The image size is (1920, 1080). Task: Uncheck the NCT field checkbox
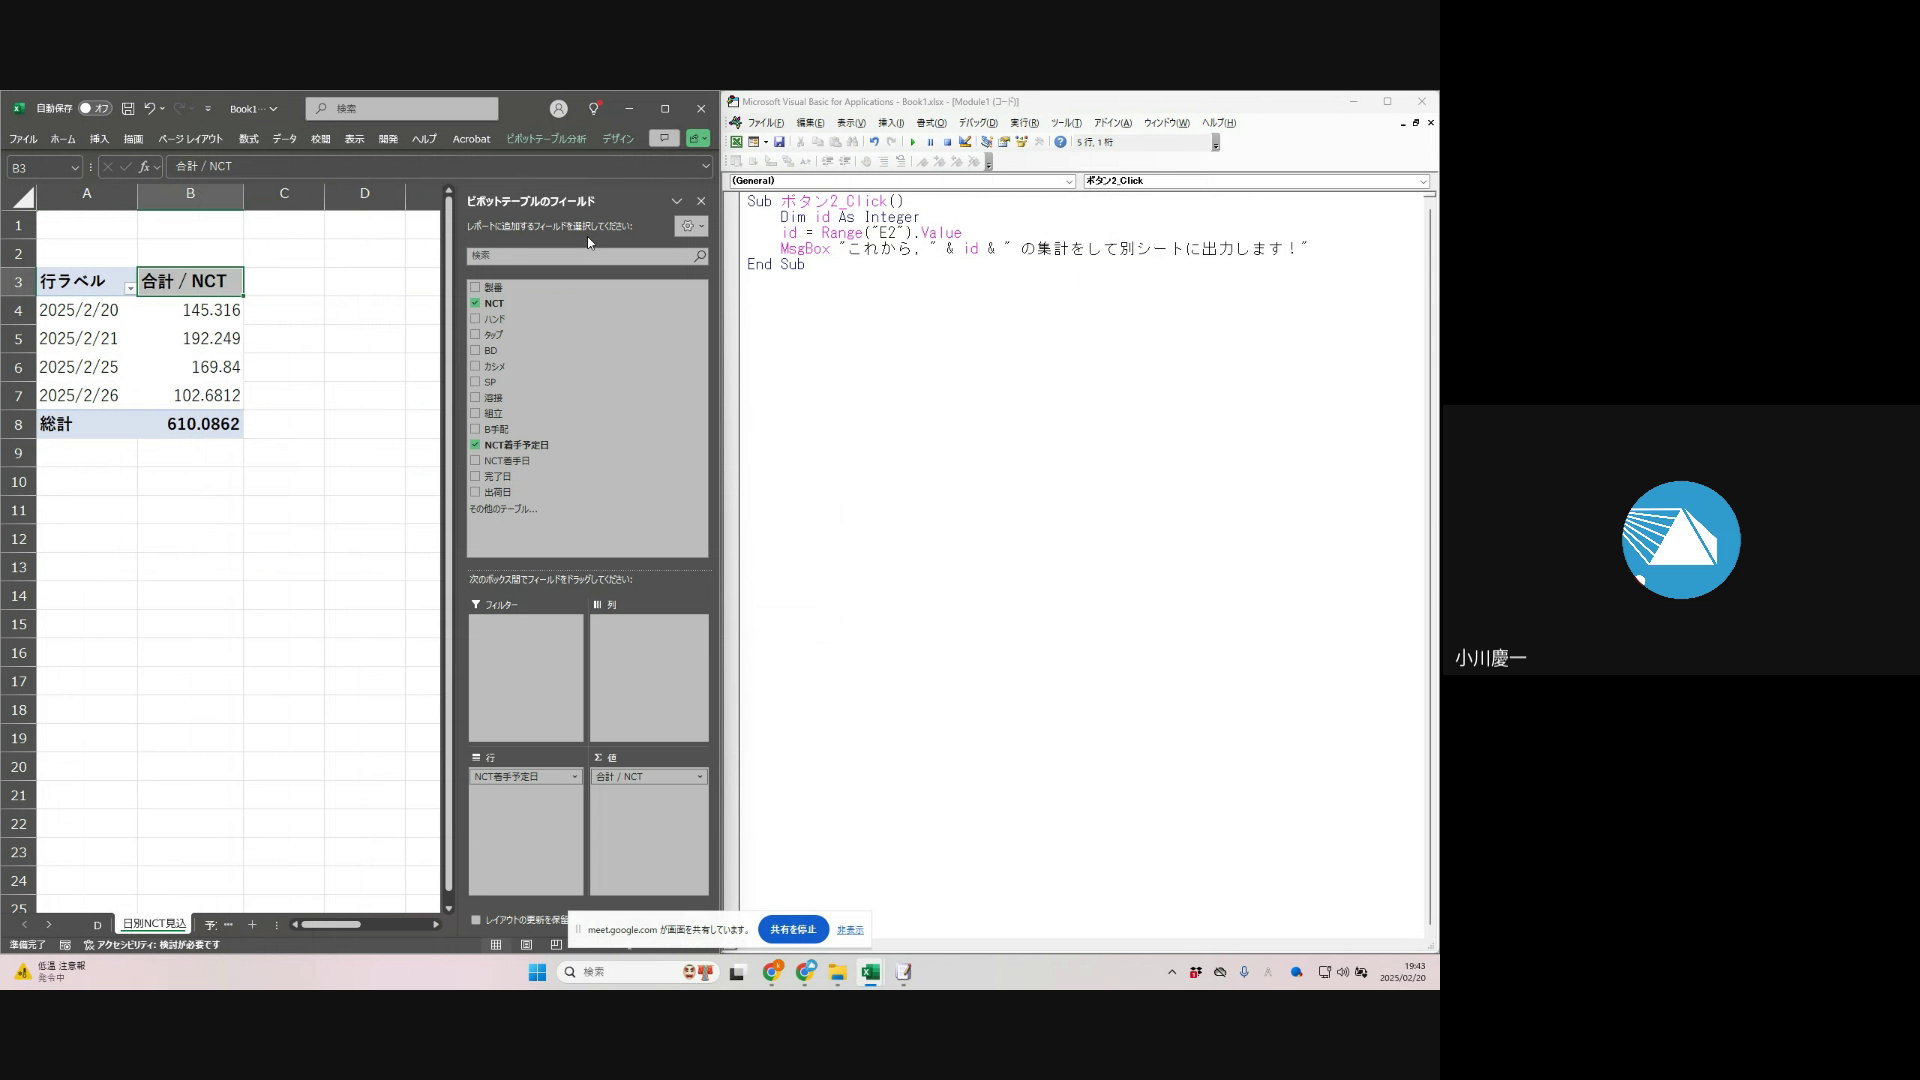click(476, 303)
